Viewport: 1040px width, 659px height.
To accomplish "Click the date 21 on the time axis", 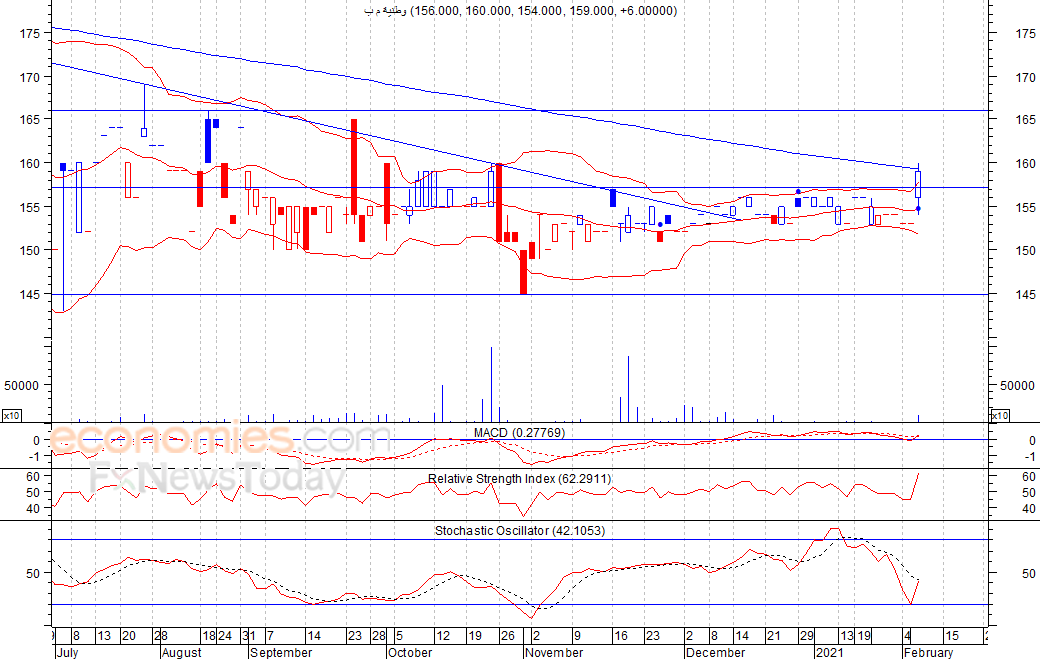I will coord(773,636).
